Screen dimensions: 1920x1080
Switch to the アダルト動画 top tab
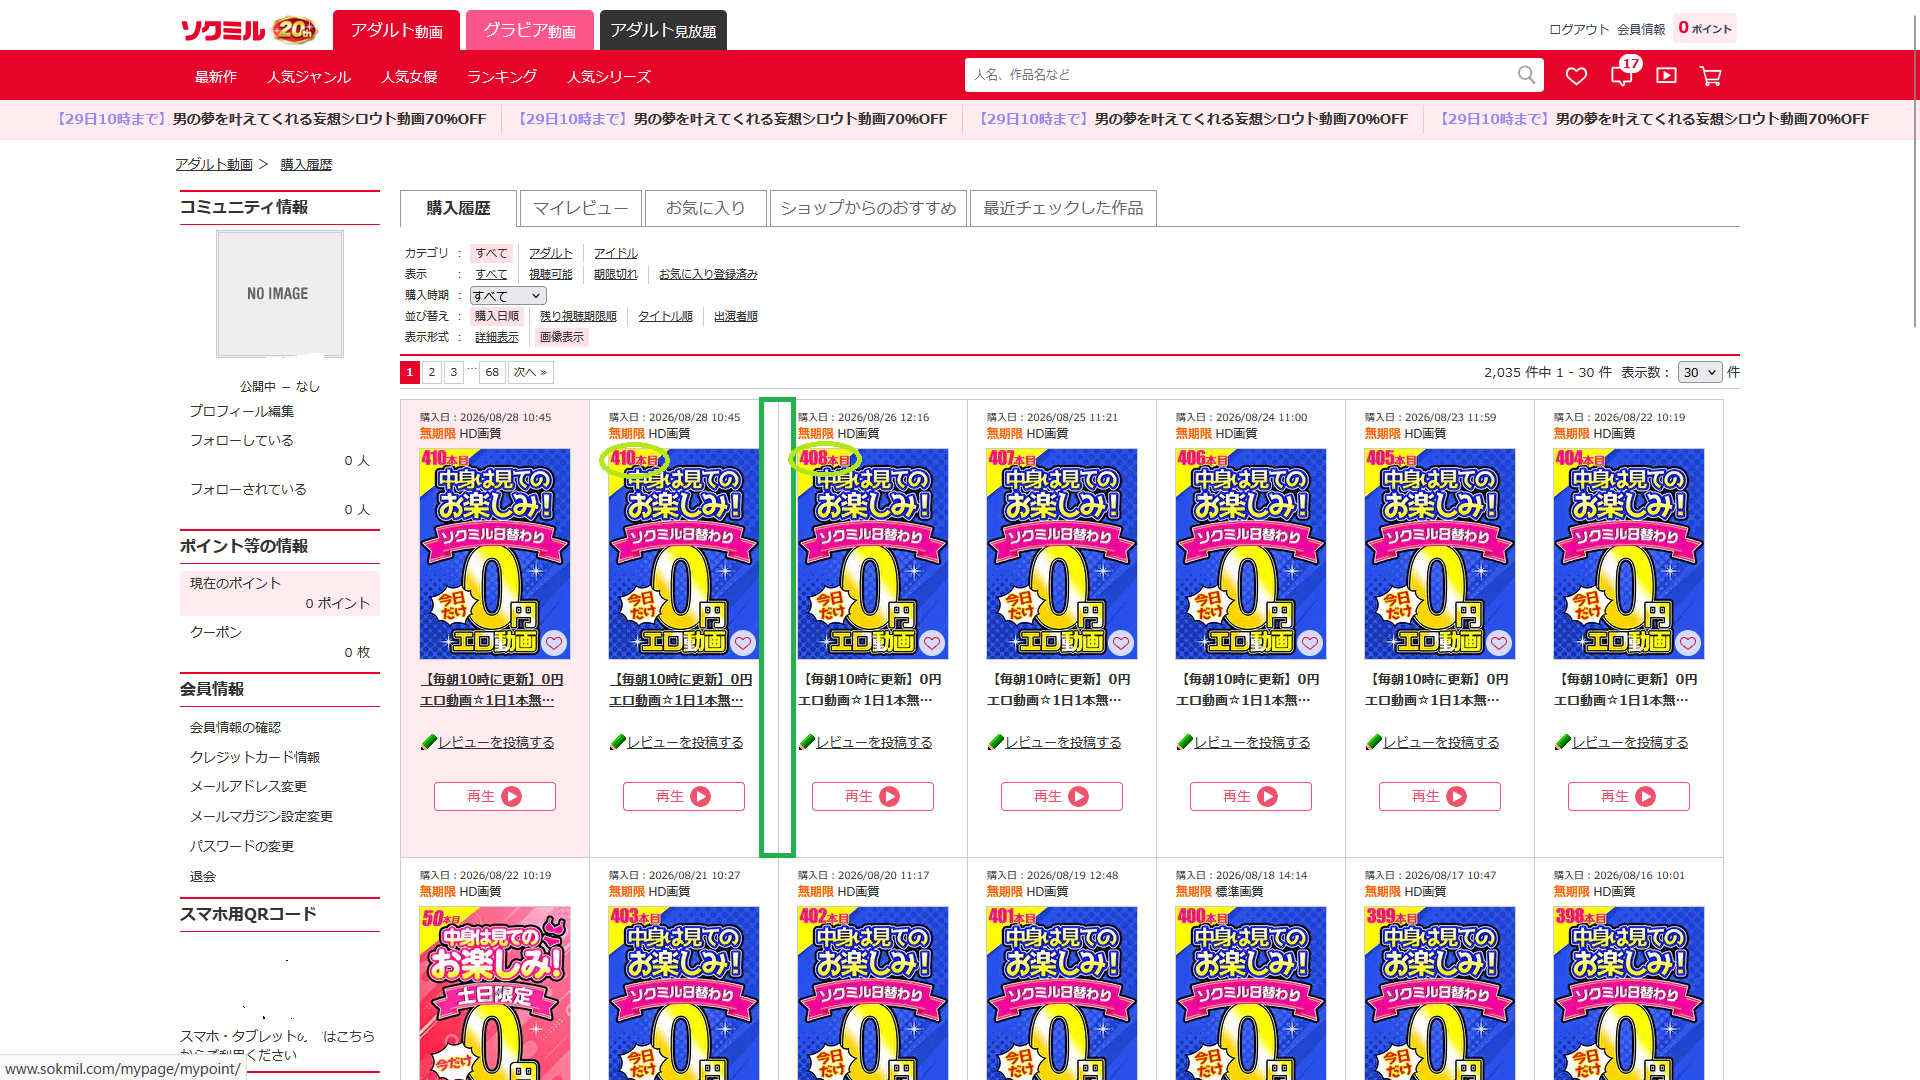coord(396,30)
